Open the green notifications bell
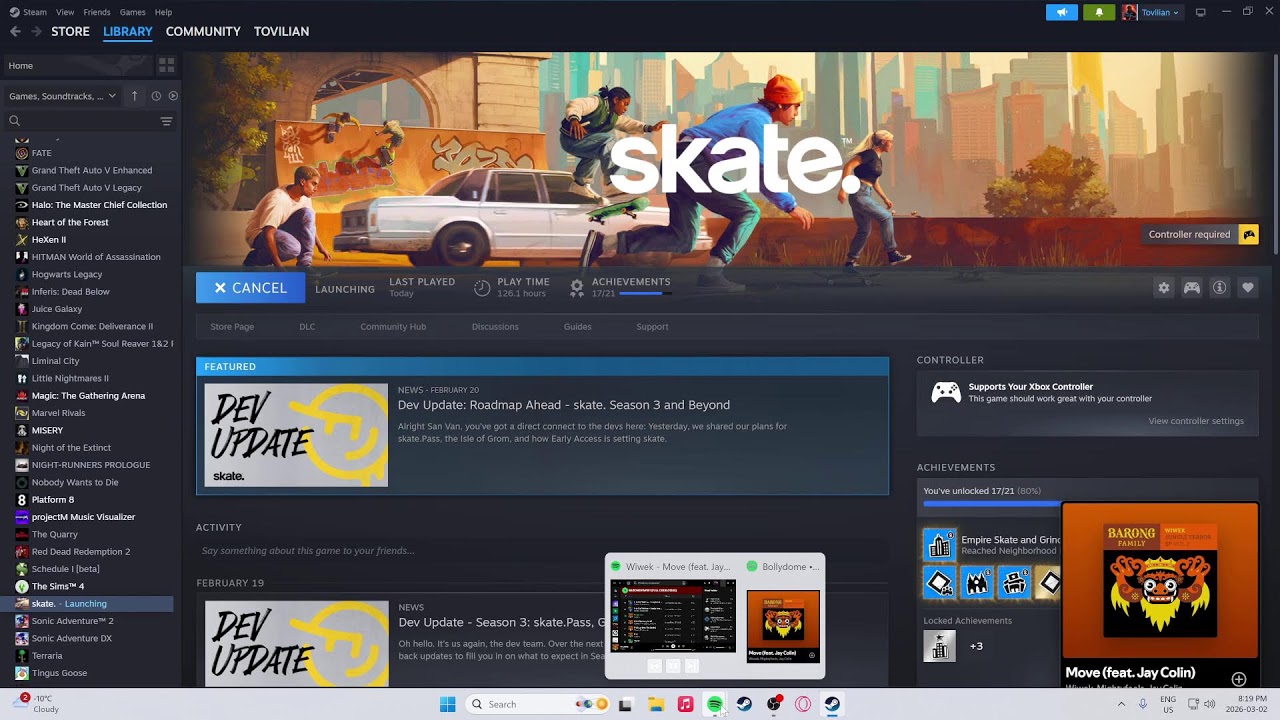 1099,12
